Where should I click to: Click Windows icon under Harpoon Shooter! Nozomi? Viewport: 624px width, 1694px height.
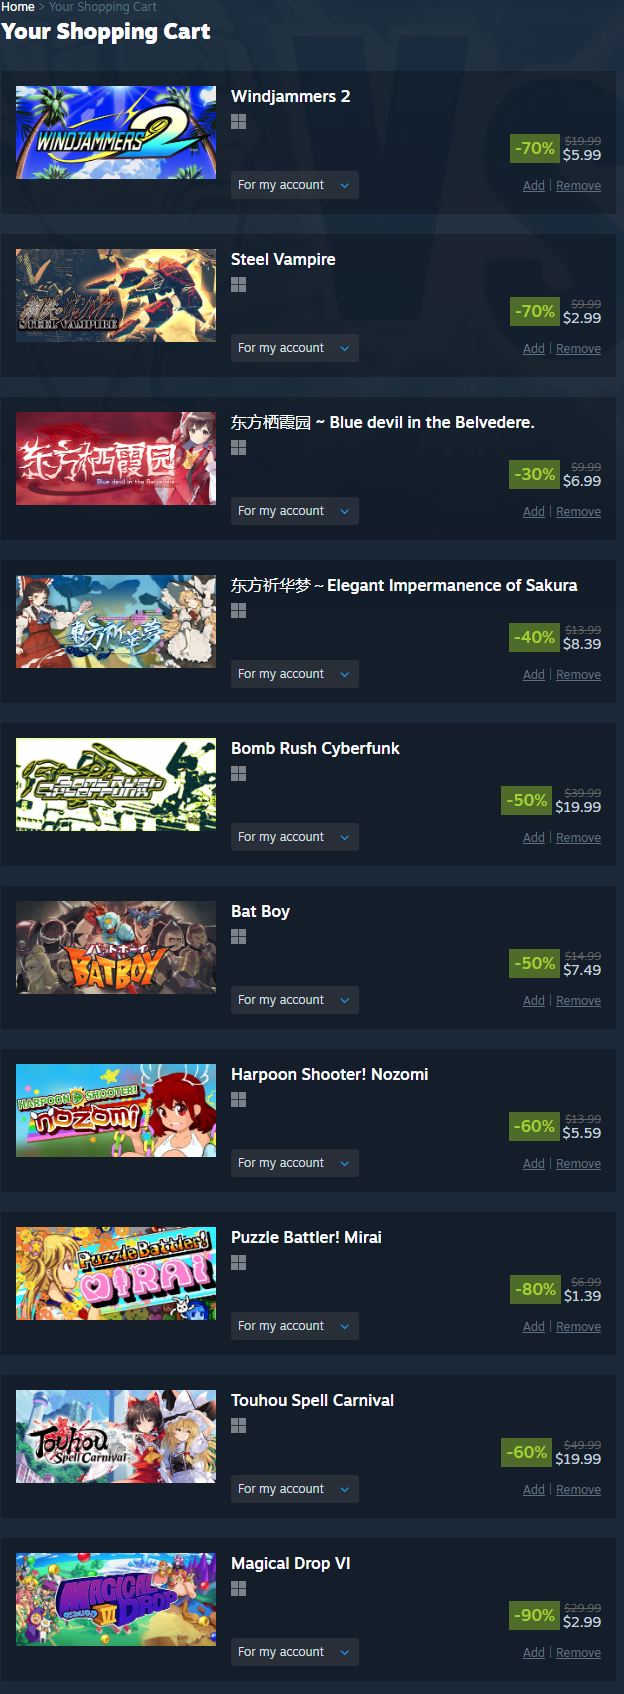(x=238, y=1100)
